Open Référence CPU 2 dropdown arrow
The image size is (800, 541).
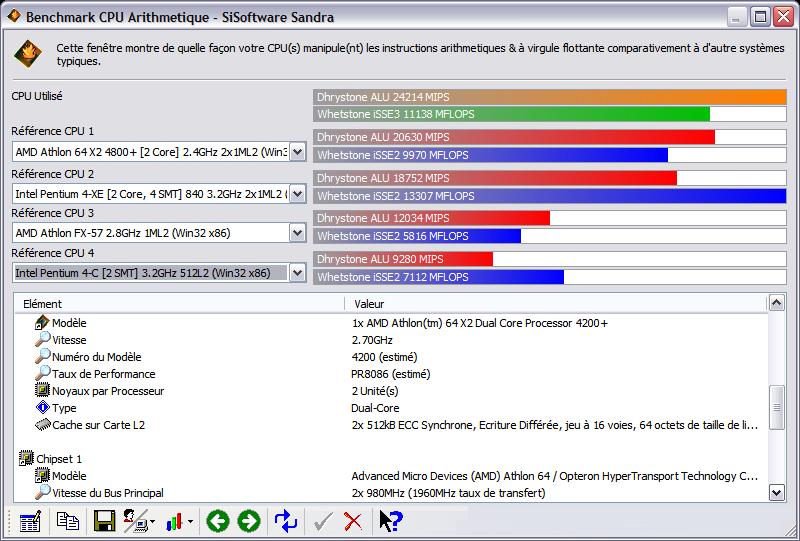297,193
